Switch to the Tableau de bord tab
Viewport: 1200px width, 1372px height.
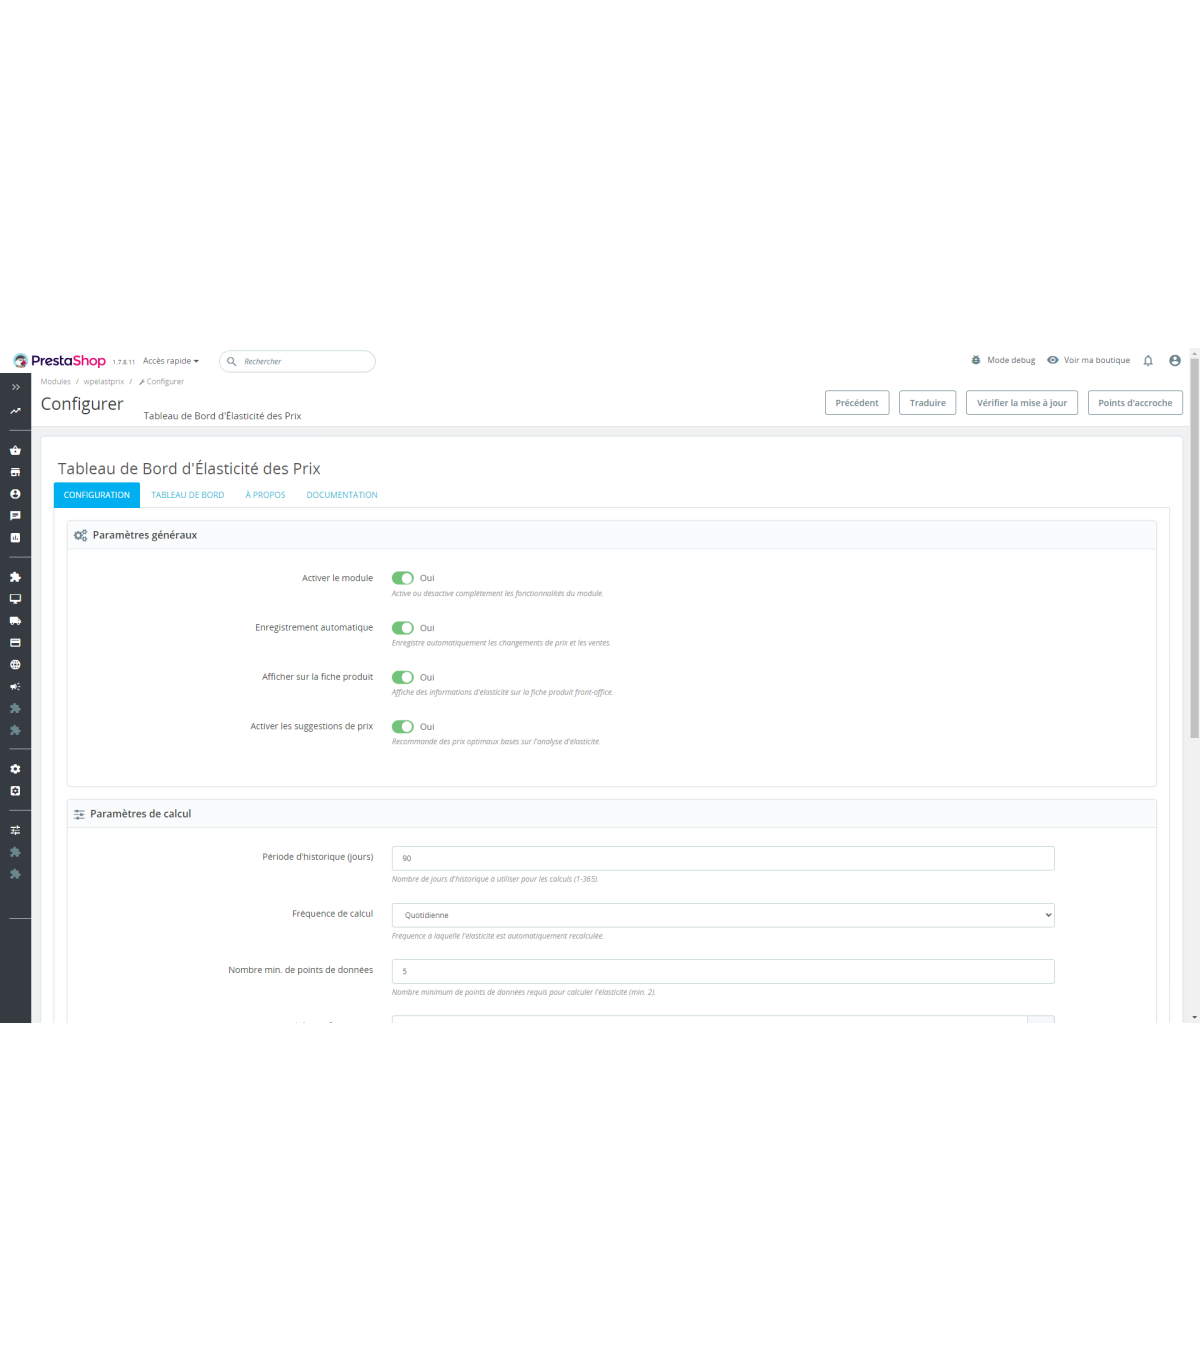tap(188, 495)
